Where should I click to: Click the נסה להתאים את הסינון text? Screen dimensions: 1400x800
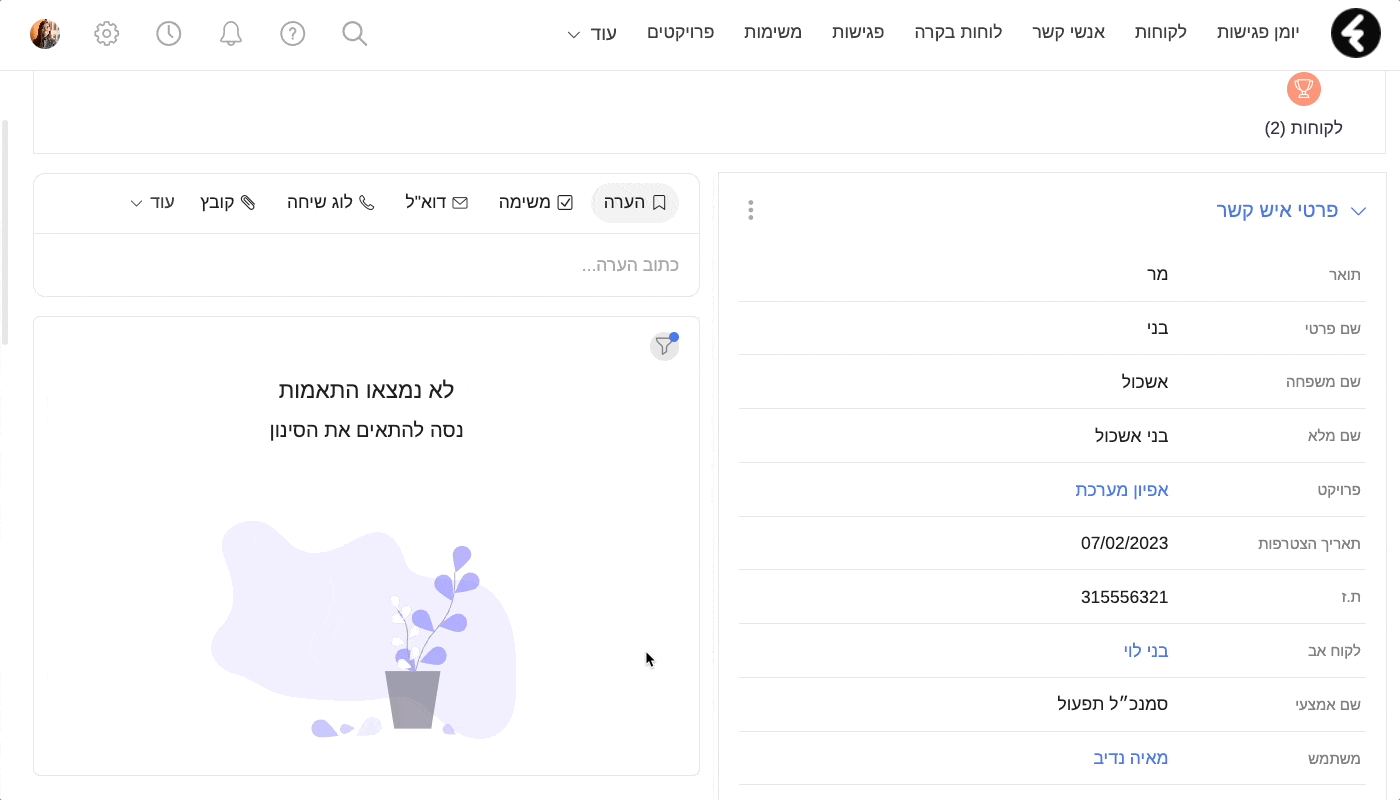(x=366, y=430)
